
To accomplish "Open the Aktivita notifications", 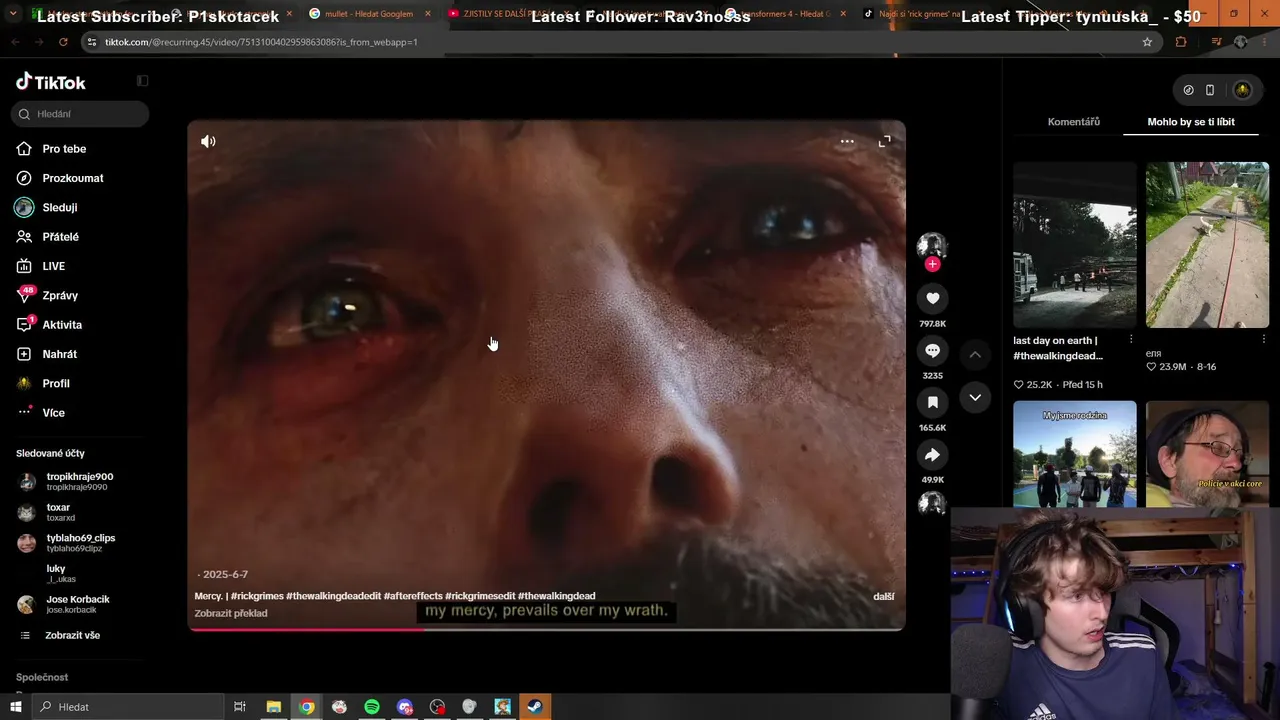I will point(62,325).
